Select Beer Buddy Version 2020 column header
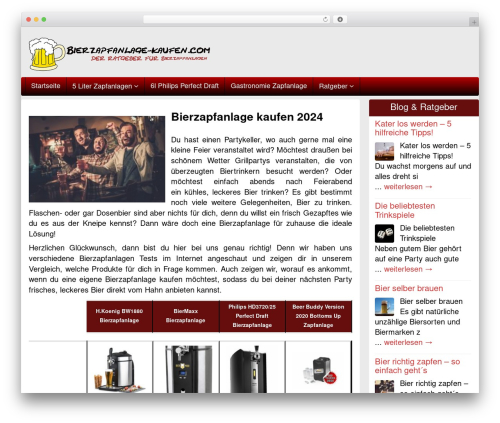This screenshot has width=500, height=423. (318, 316)
